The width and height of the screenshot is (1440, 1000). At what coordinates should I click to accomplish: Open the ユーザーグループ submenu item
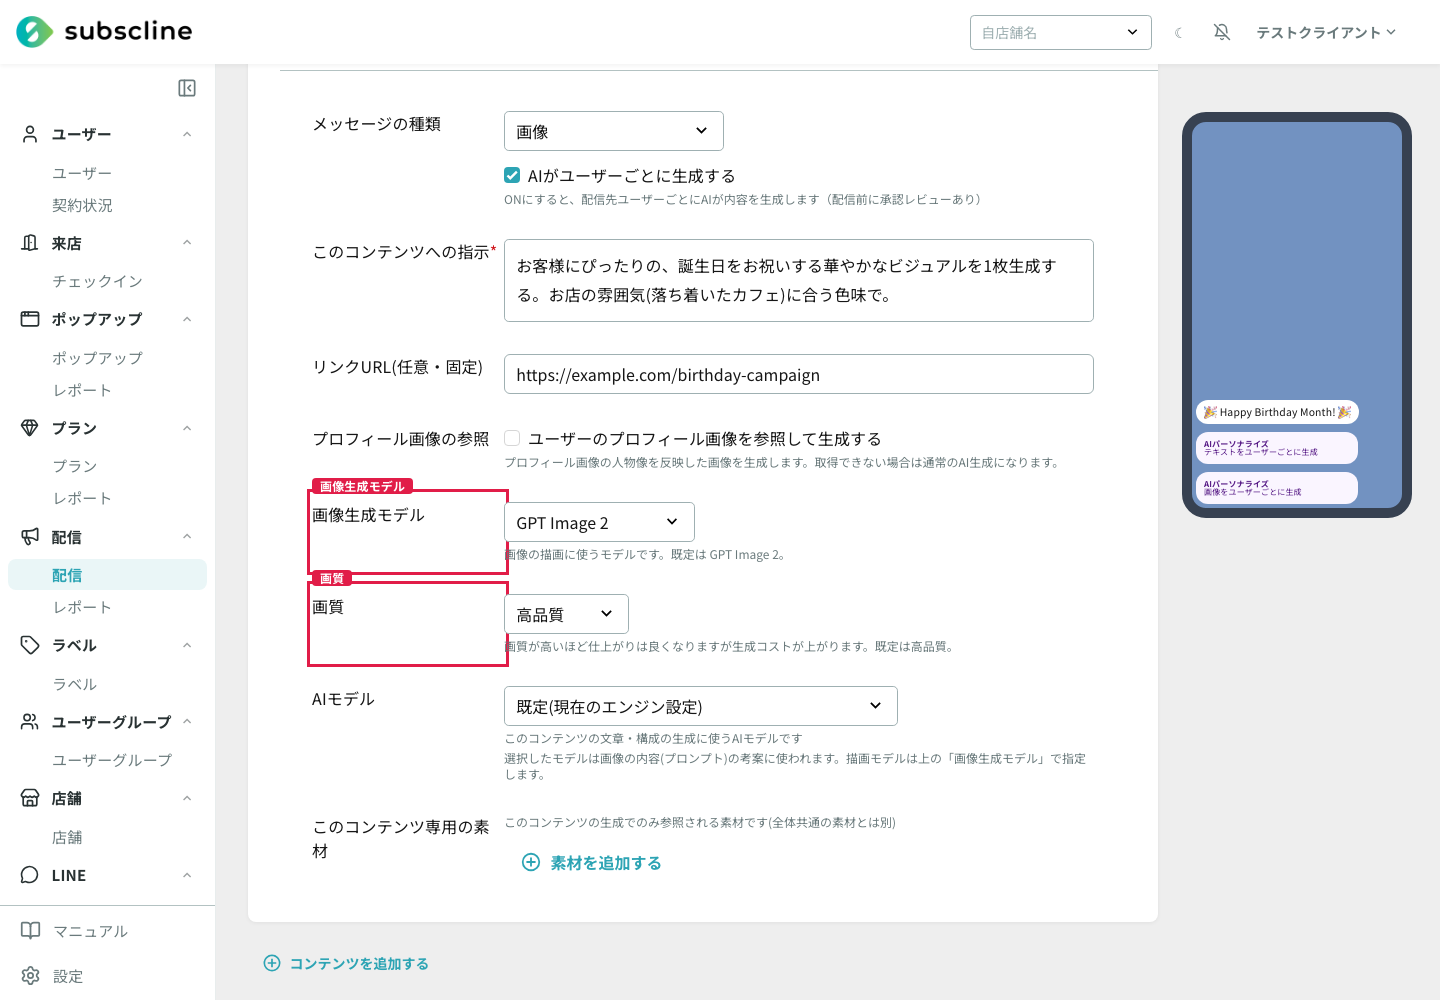click(x=112, y=760)
